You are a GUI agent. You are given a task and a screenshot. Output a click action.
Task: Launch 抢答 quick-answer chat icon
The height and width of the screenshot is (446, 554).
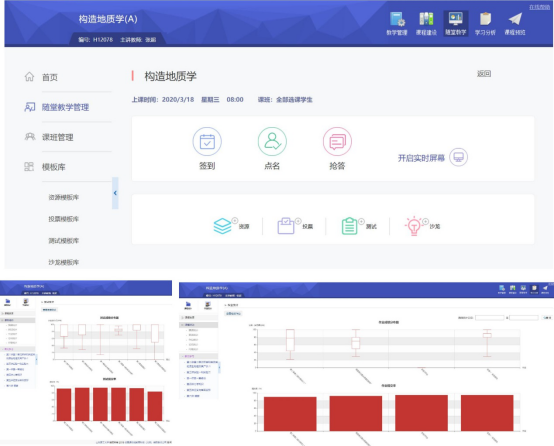[337, 142]
